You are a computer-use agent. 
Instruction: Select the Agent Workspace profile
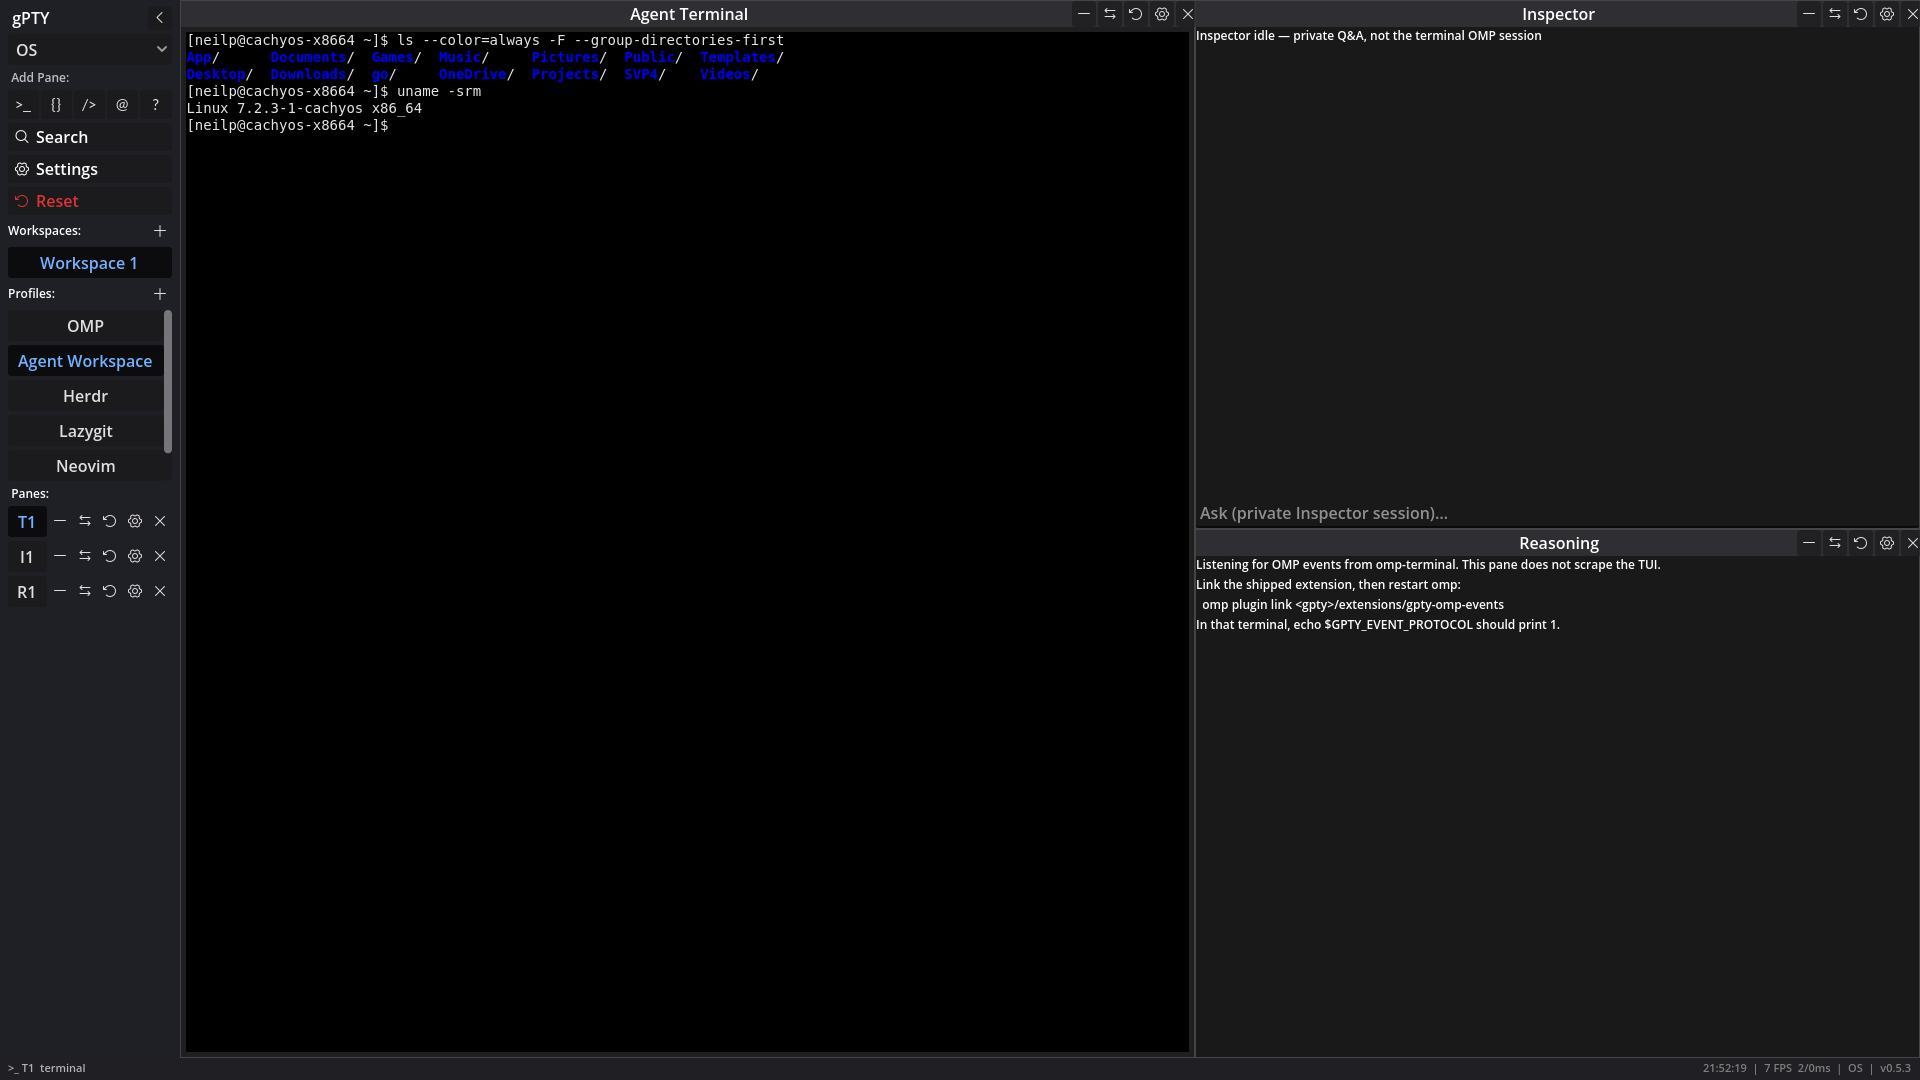tap(85, 361)
